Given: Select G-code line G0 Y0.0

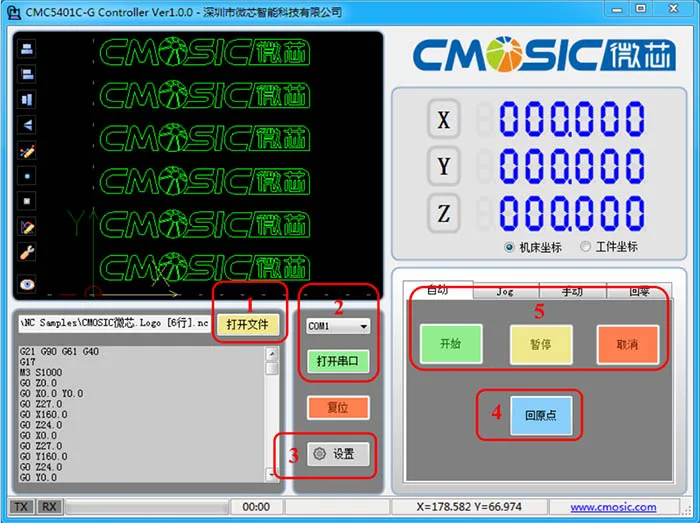Looking at the screenshot, I should 38,477.
